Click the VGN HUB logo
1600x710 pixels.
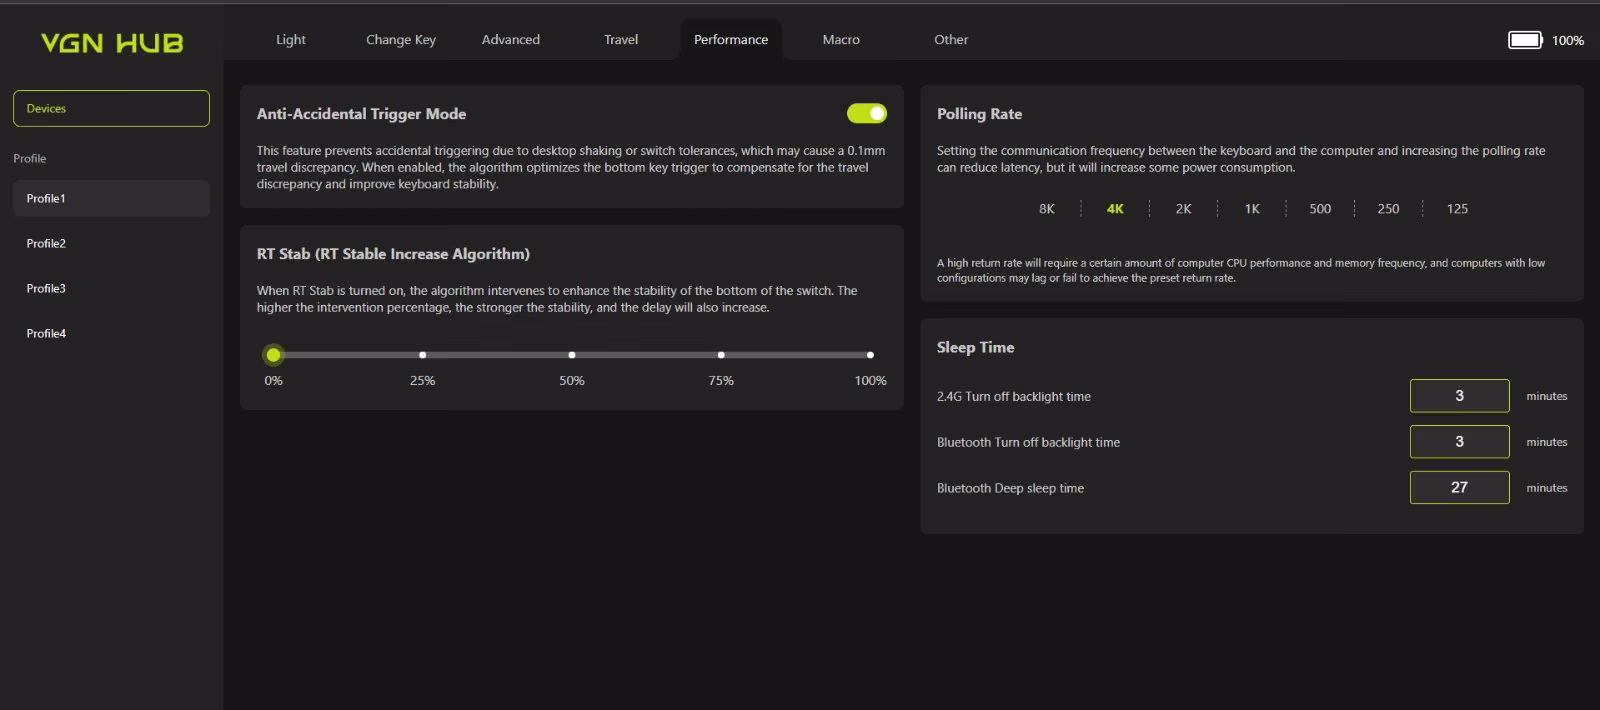pos(112,43)
